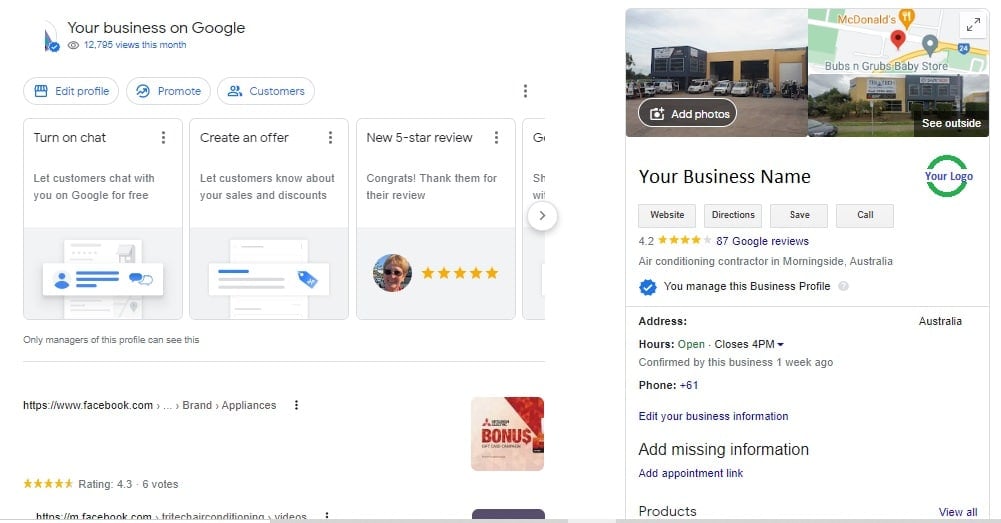Click the red location pin on map

pyautogui.click(x=898, y=40)
